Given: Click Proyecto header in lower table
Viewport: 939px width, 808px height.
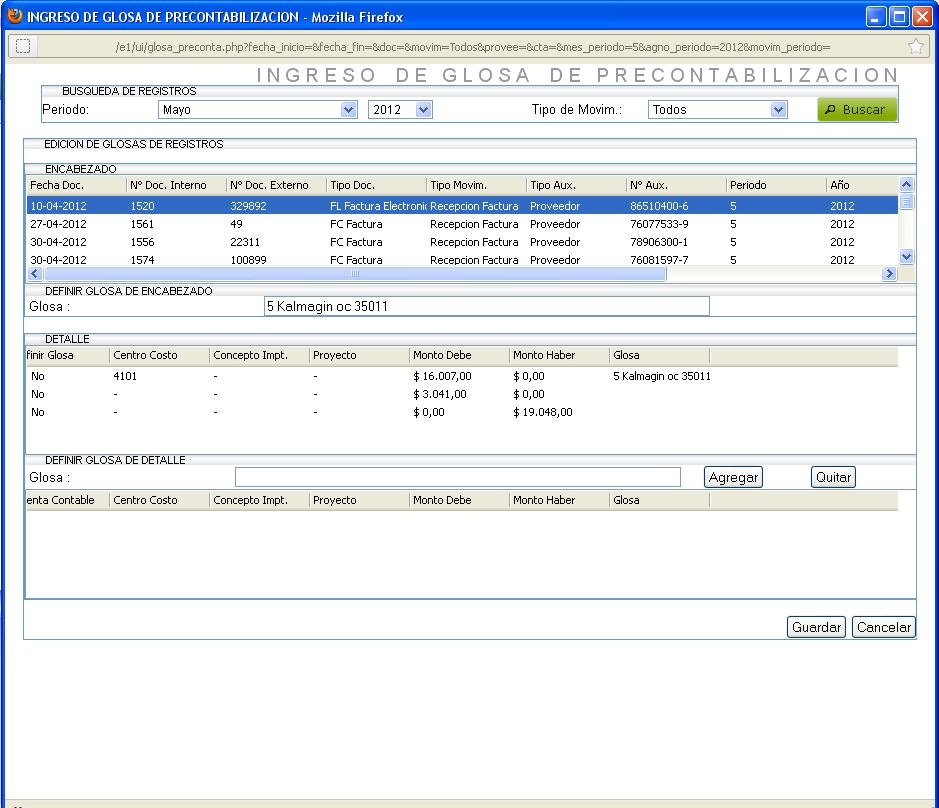Looking at the screenshot, I should (x=359, y=500).
